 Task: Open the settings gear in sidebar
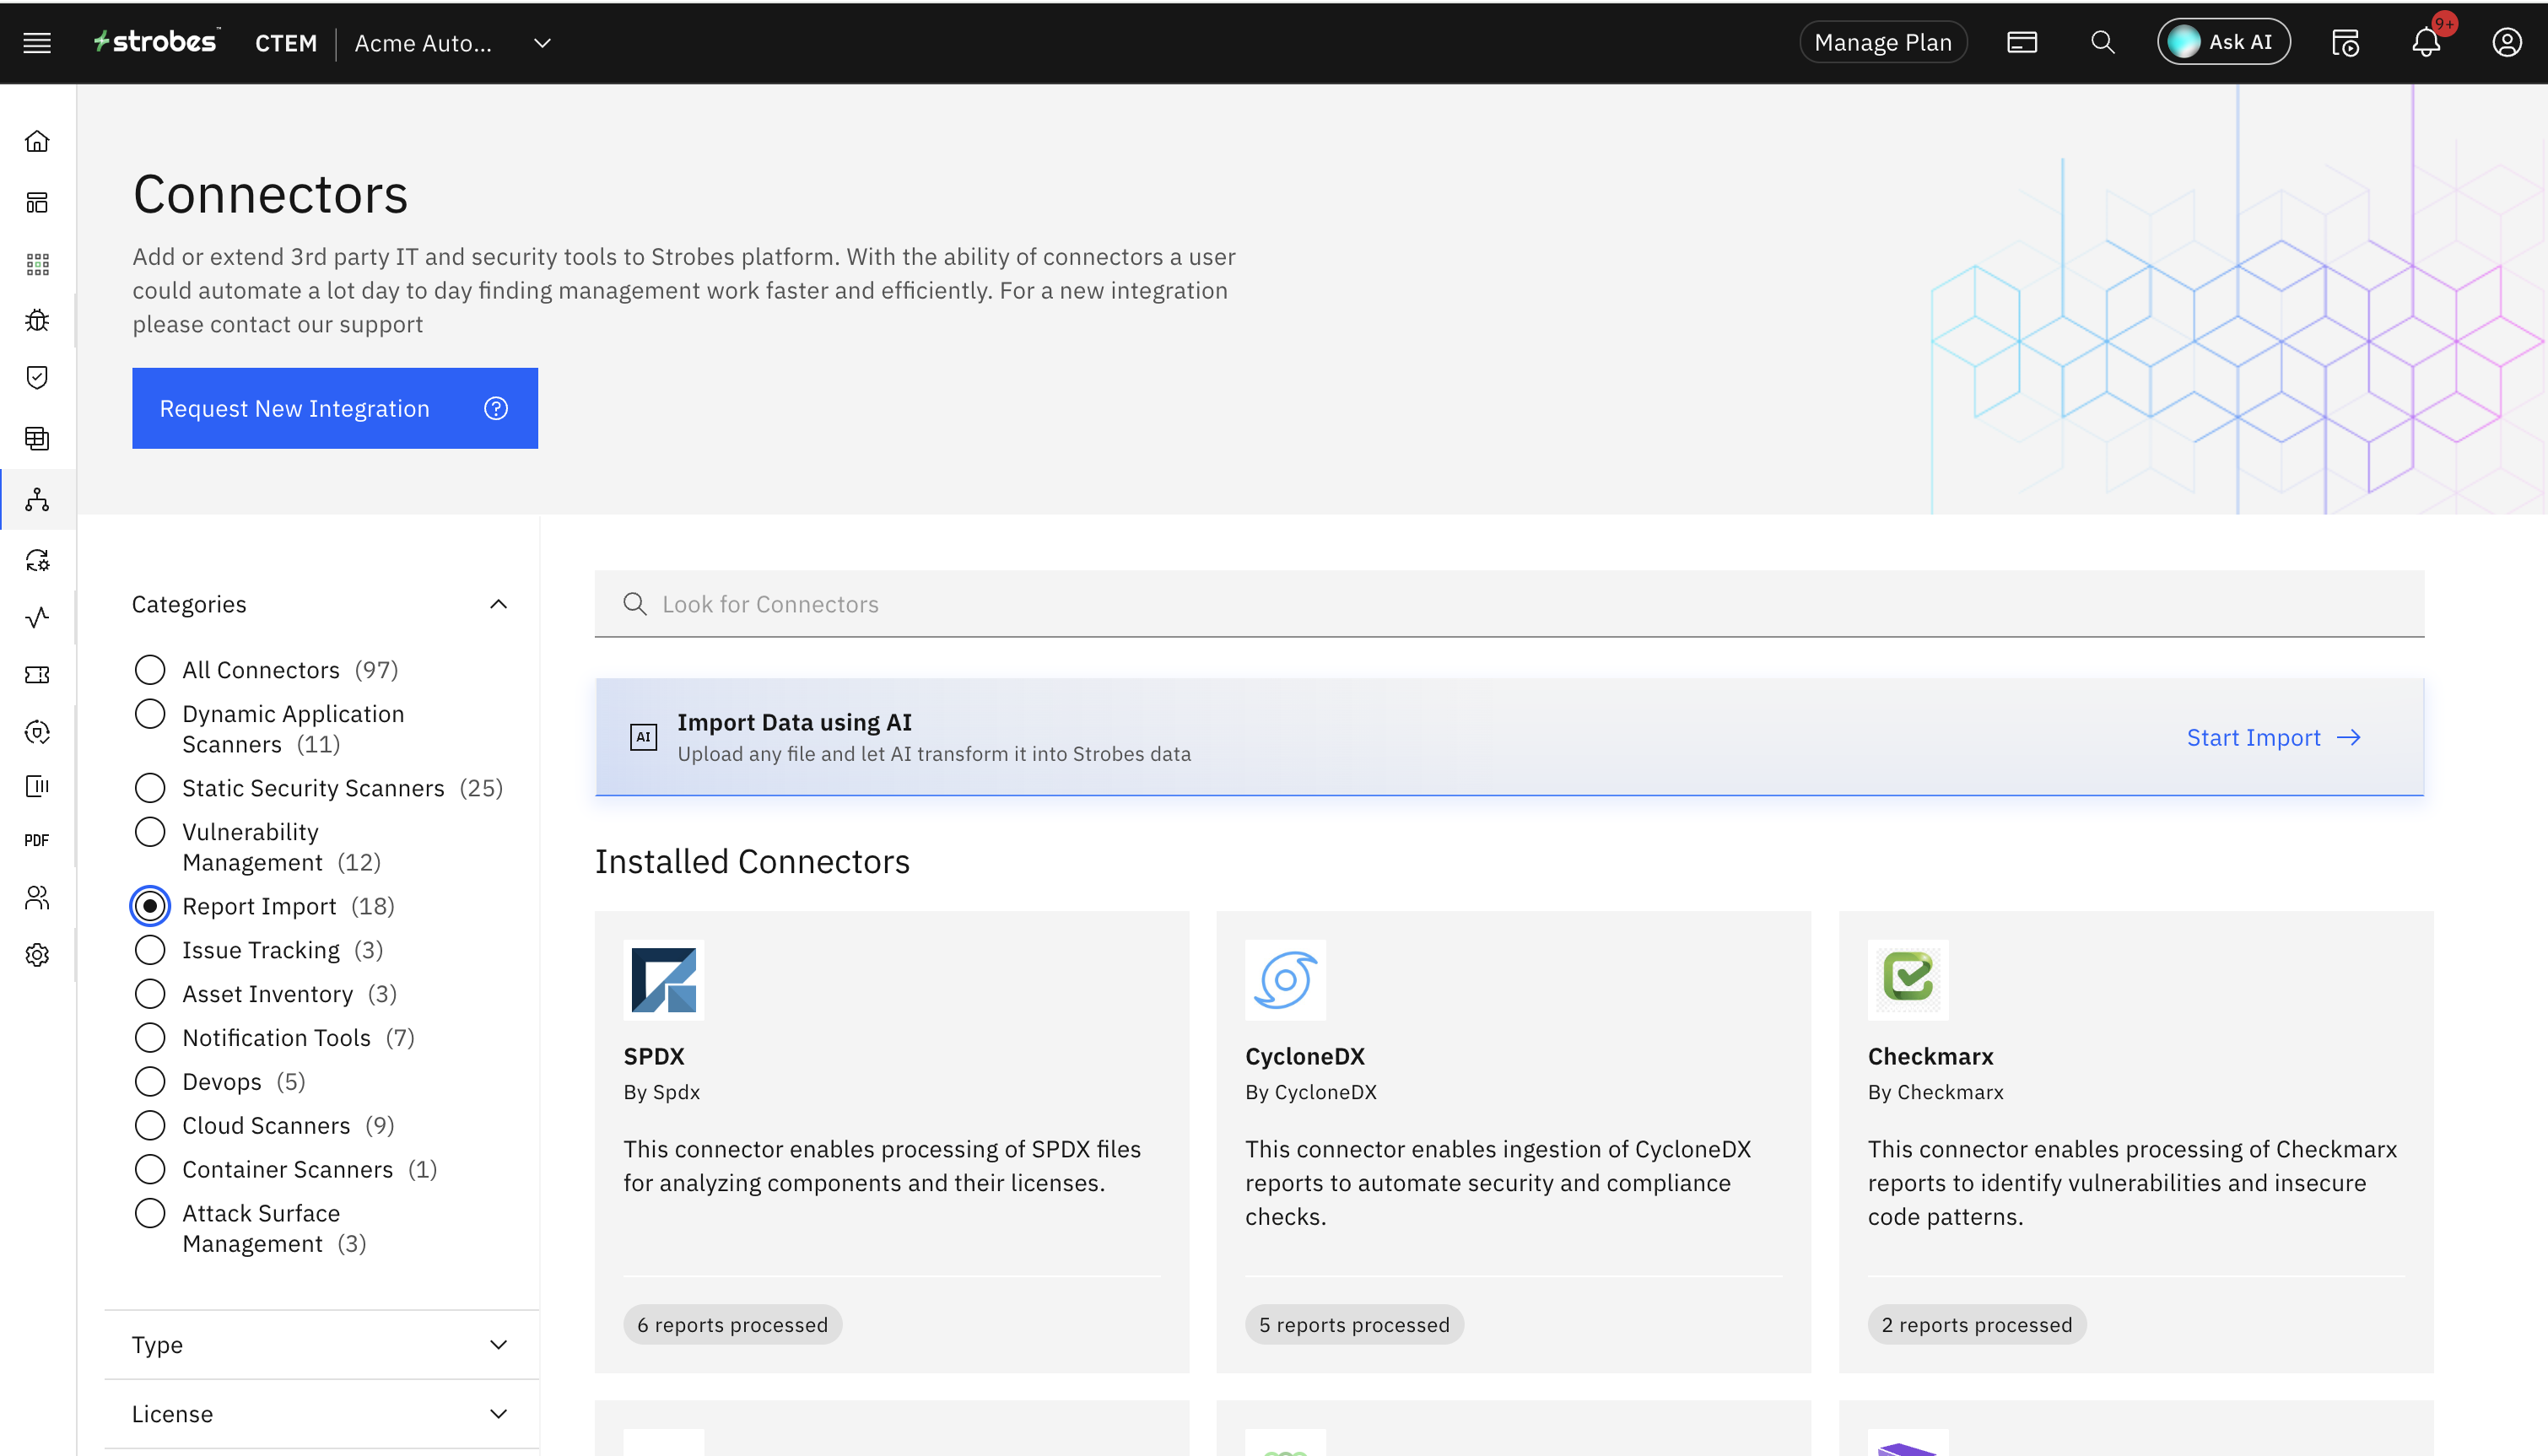[37, 955]
